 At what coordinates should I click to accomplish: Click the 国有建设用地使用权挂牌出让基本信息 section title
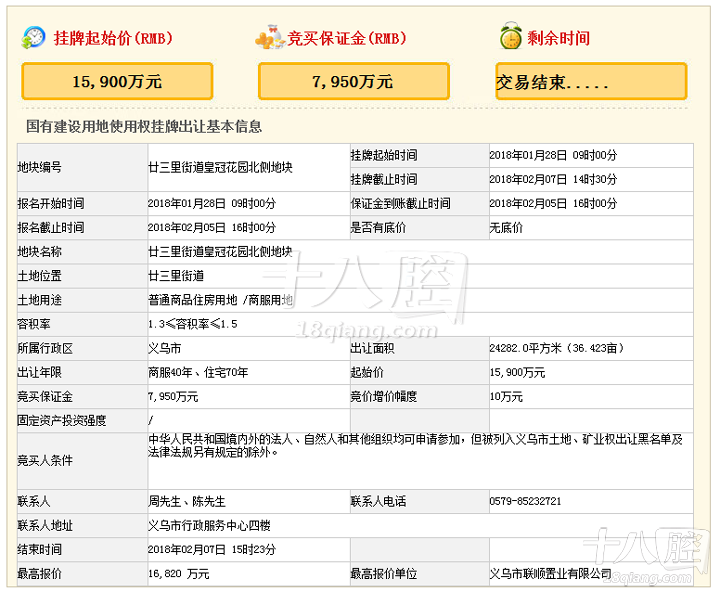tap(144, 126)
